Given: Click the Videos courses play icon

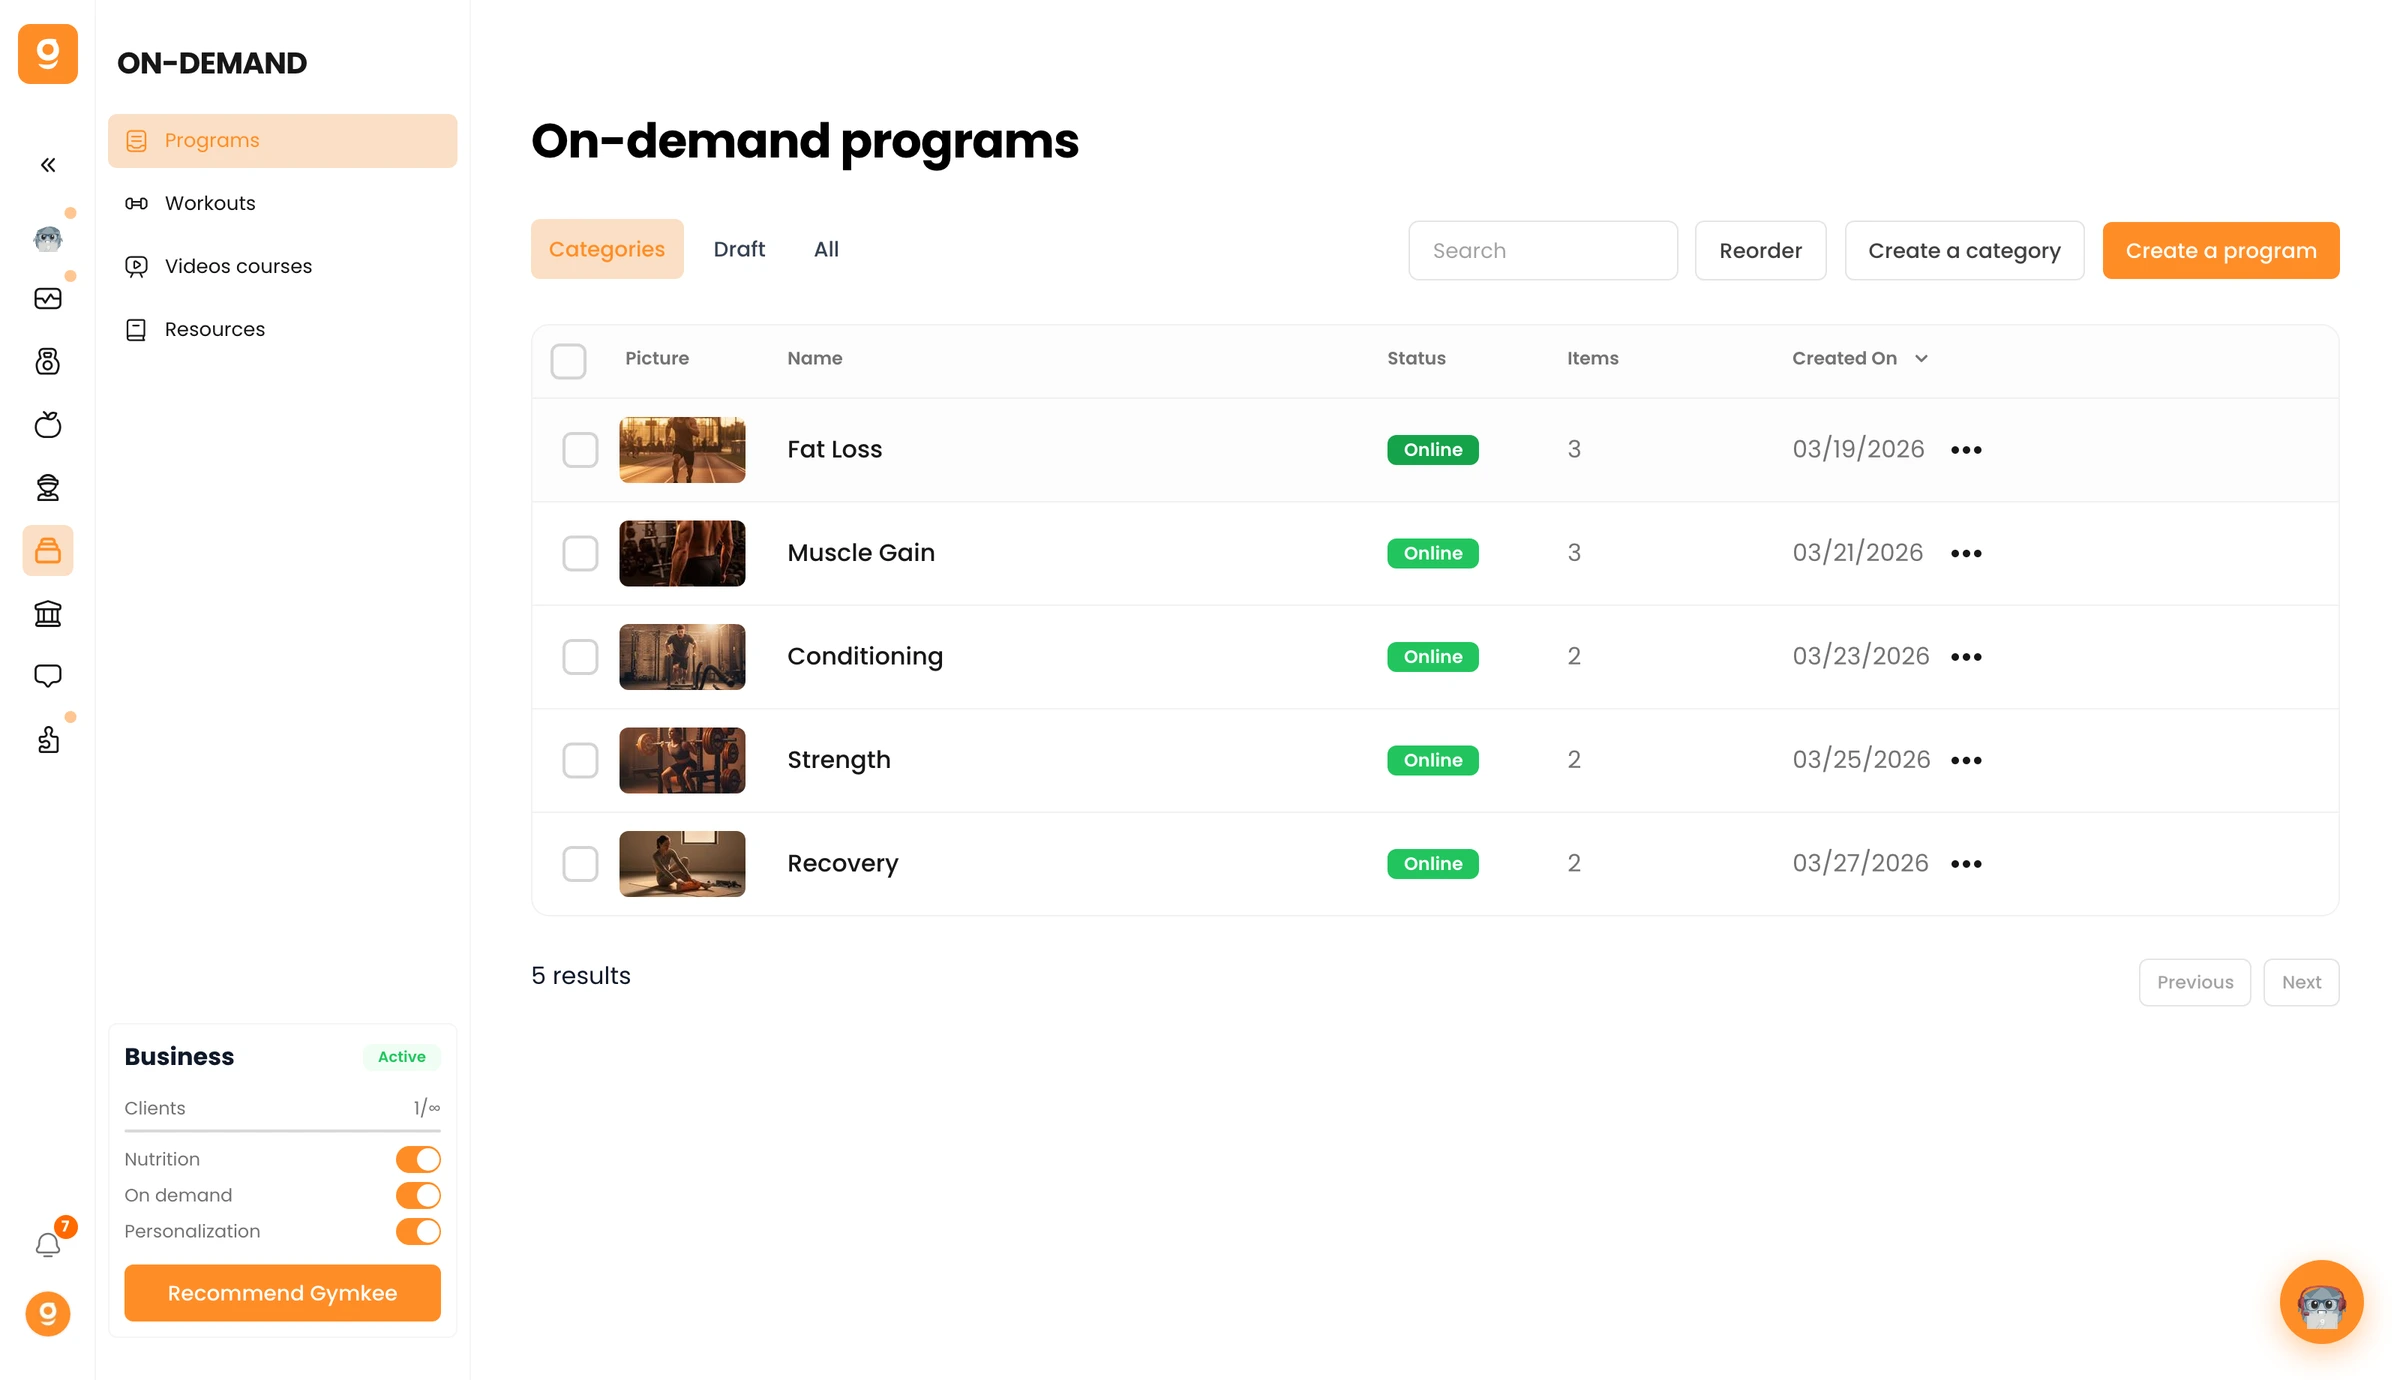Looking at the screenshot, I should click(x=137, y=266).
